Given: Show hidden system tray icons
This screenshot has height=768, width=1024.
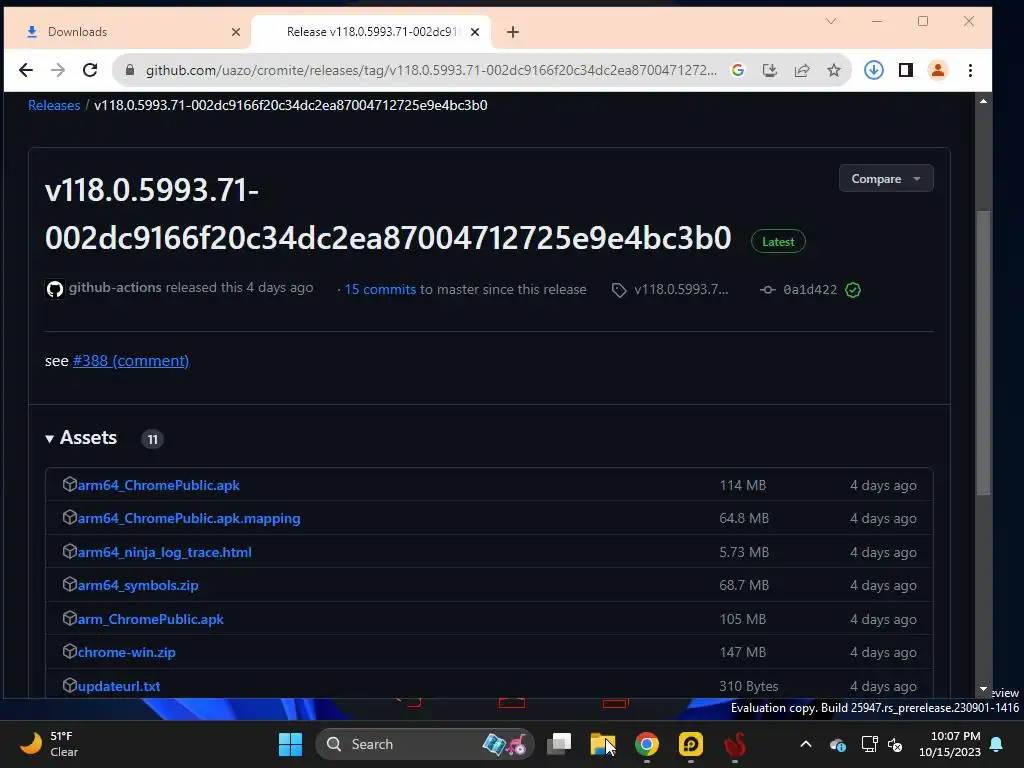Looking at the screenshot, I should coord(806,744).
